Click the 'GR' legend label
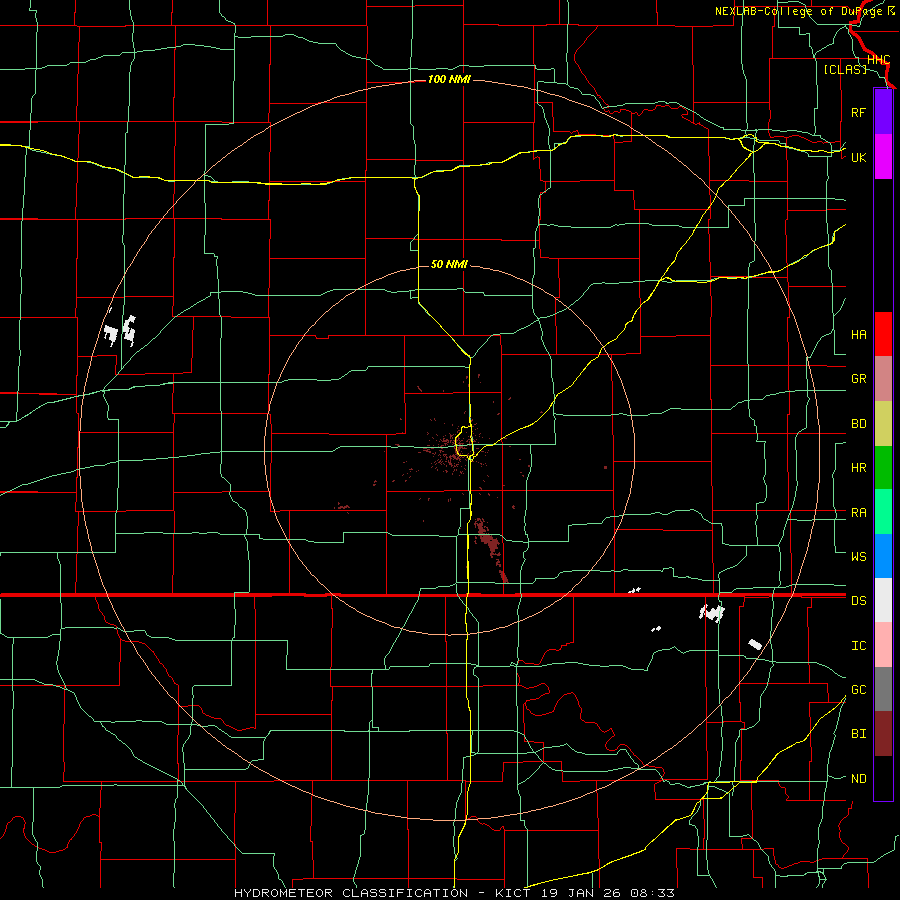This screenshot has height=900, width=900. 858,379
